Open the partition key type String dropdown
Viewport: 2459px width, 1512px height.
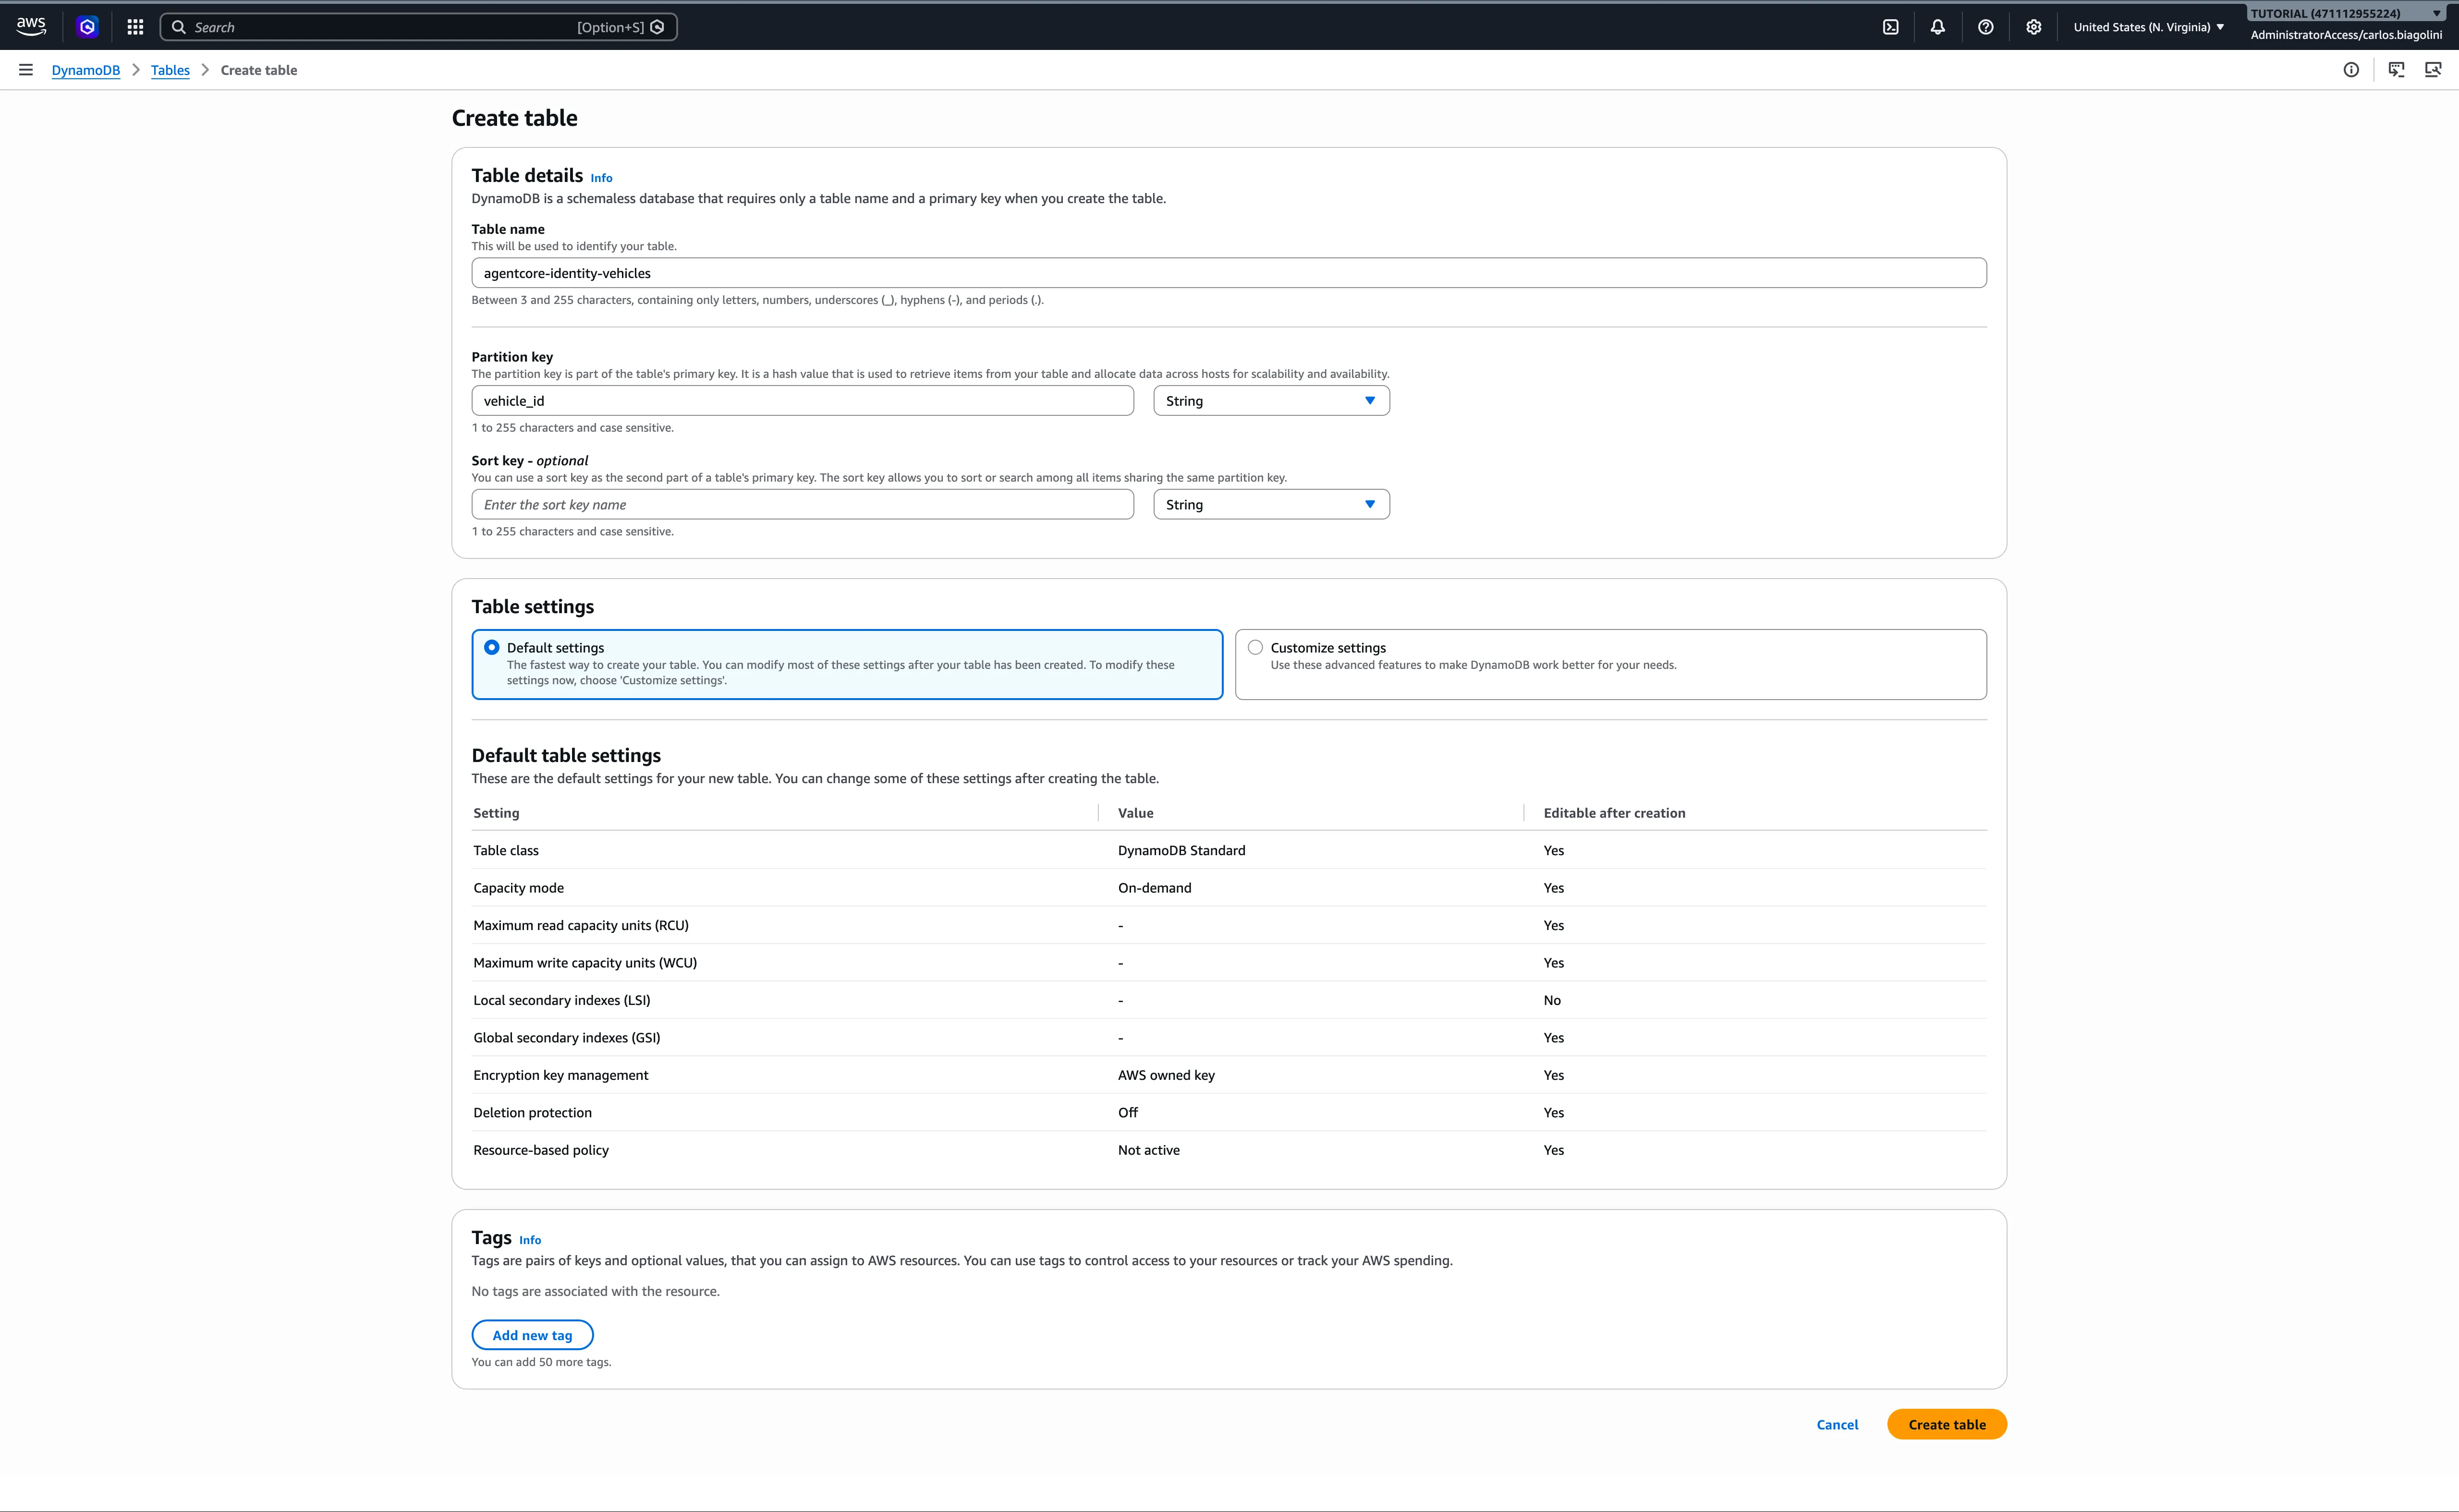[1271, 401]
